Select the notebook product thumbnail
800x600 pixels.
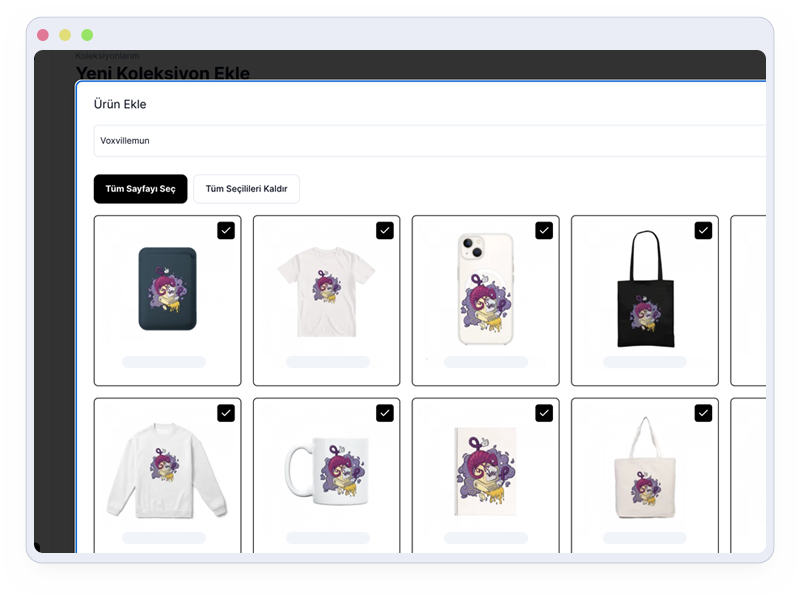point(485,471)
